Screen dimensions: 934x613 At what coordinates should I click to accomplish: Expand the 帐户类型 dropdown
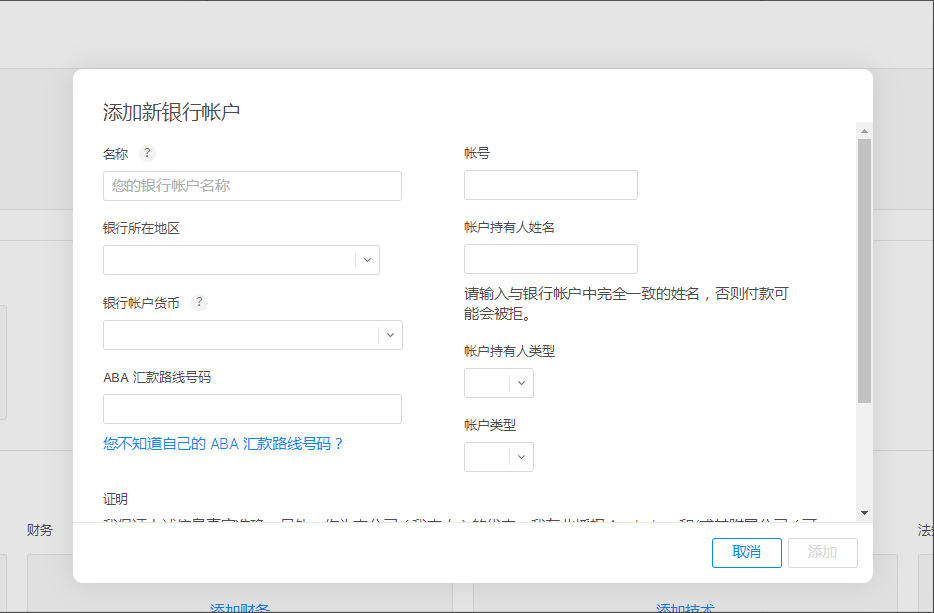pos(499,457)
